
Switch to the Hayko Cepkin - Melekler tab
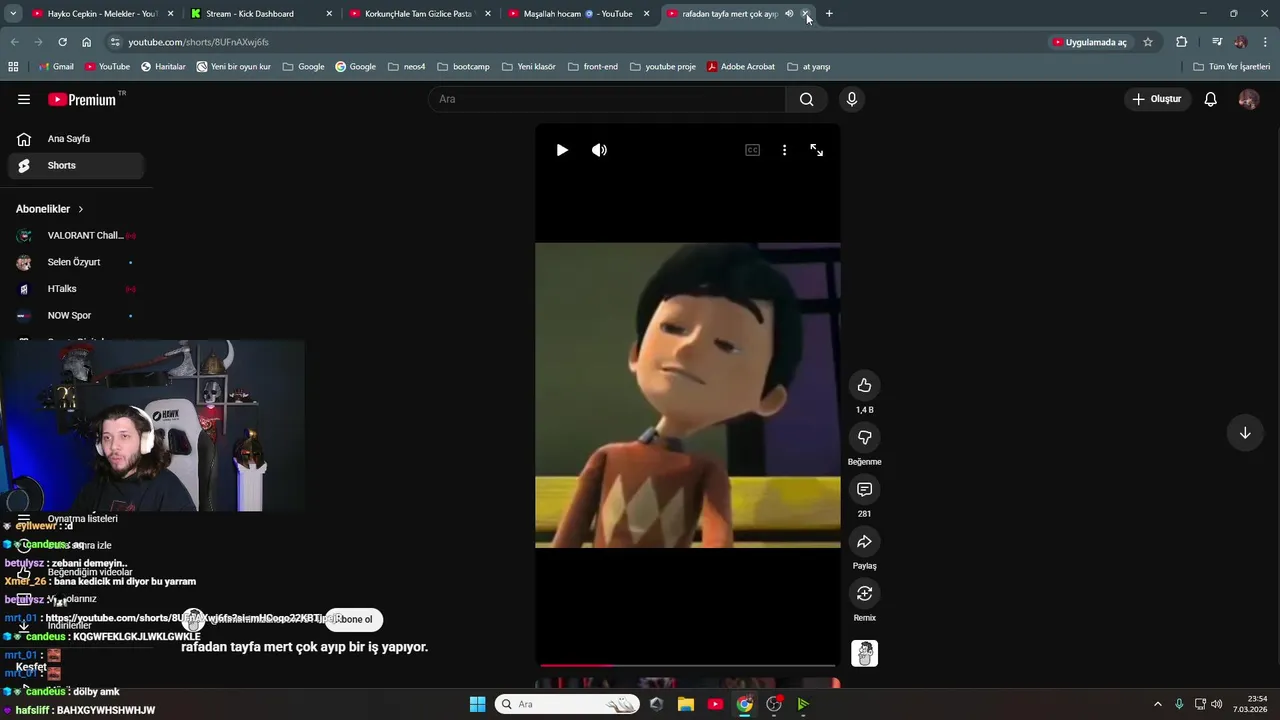click(102, 14)
